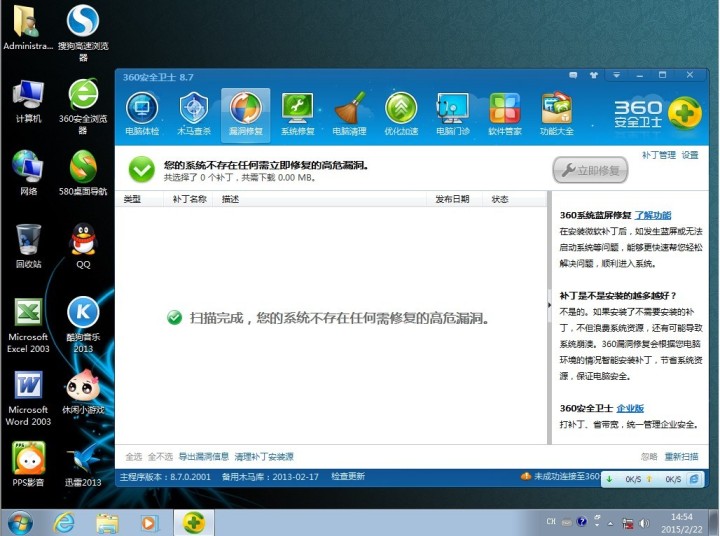Select Microsoft Excel 2003 desktop icon
720x536 pixels.
tap(28, 325)
